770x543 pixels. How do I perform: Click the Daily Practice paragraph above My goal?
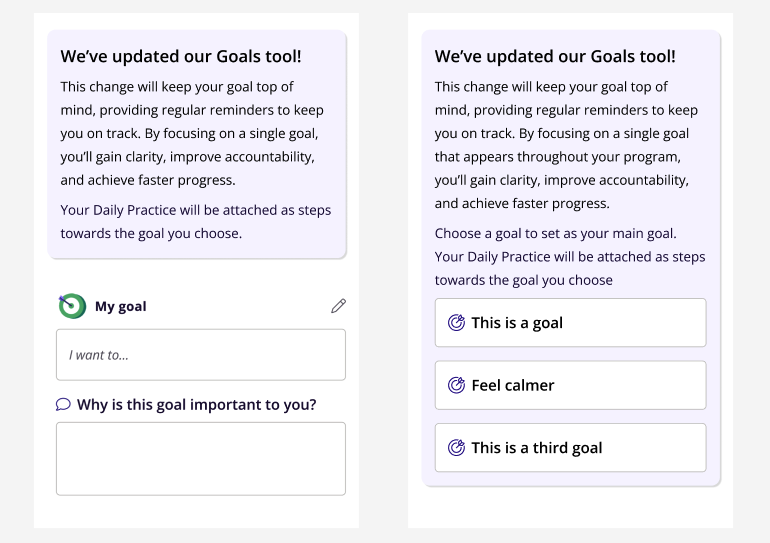196,221
